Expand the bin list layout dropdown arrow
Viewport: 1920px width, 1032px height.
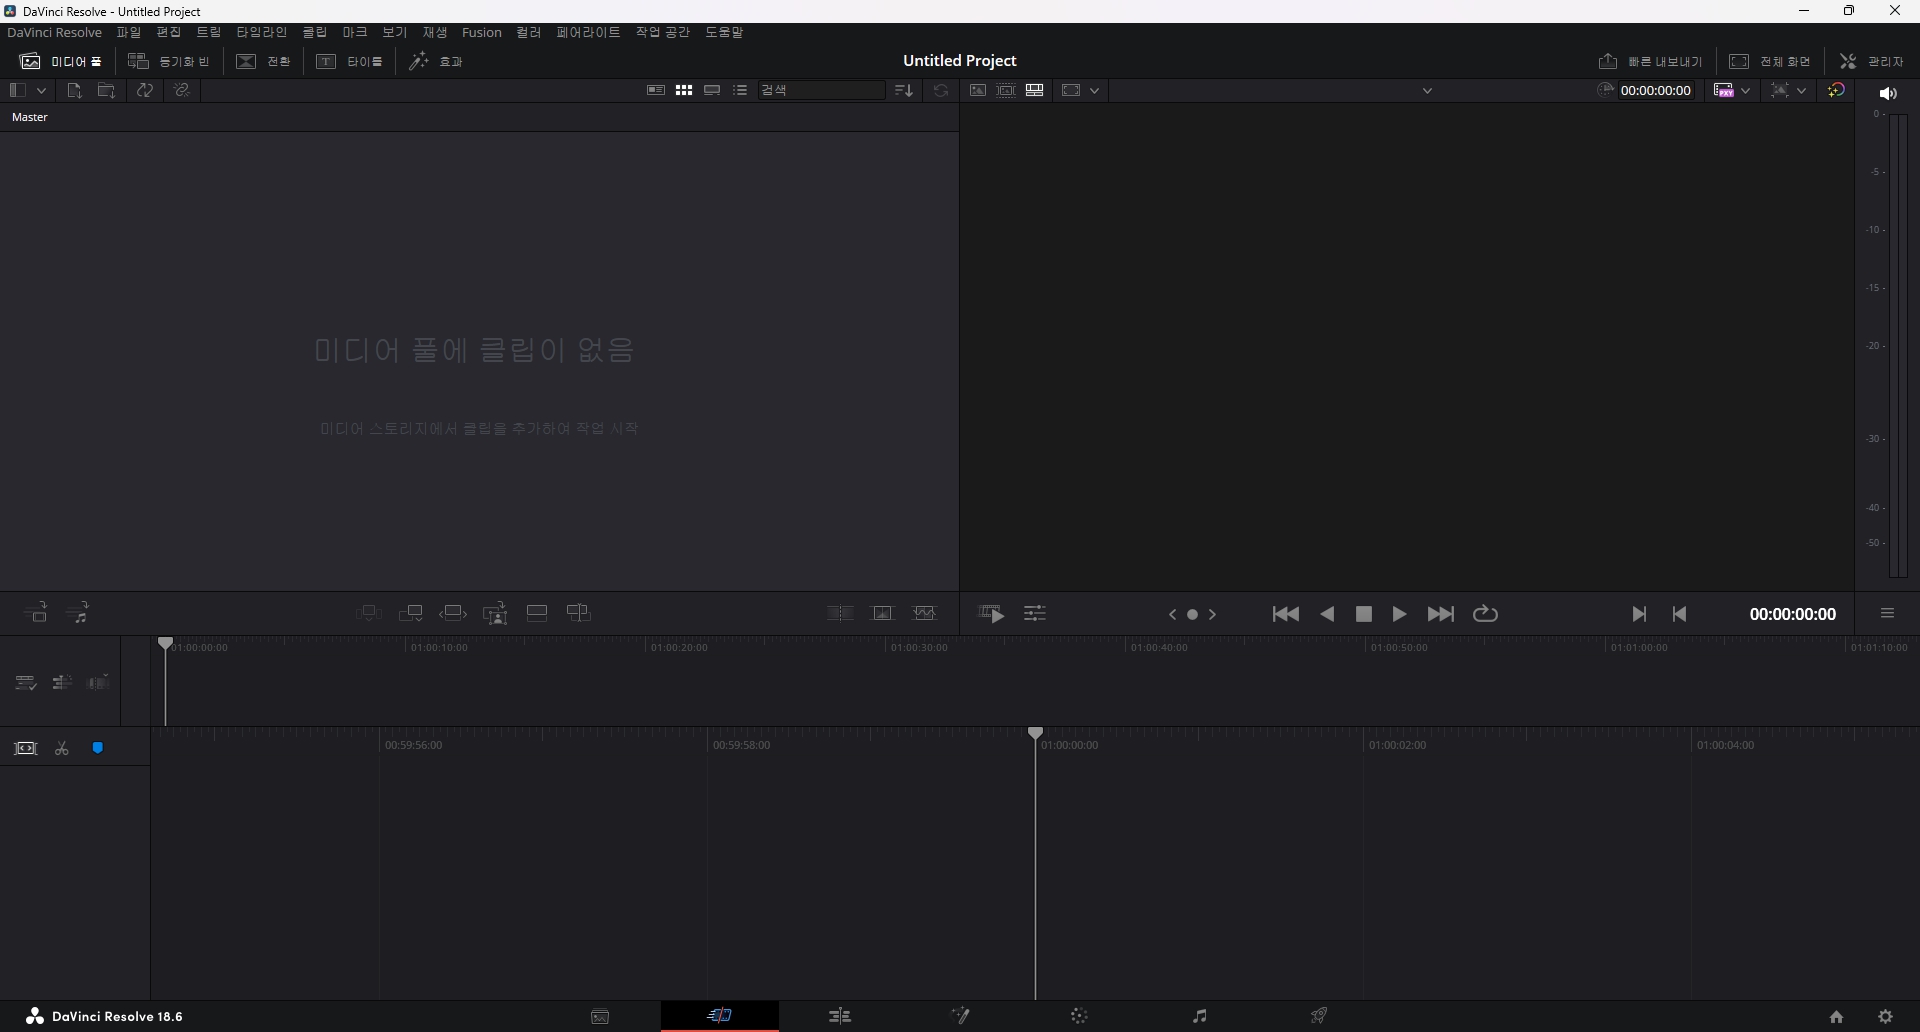pos(41,90)
